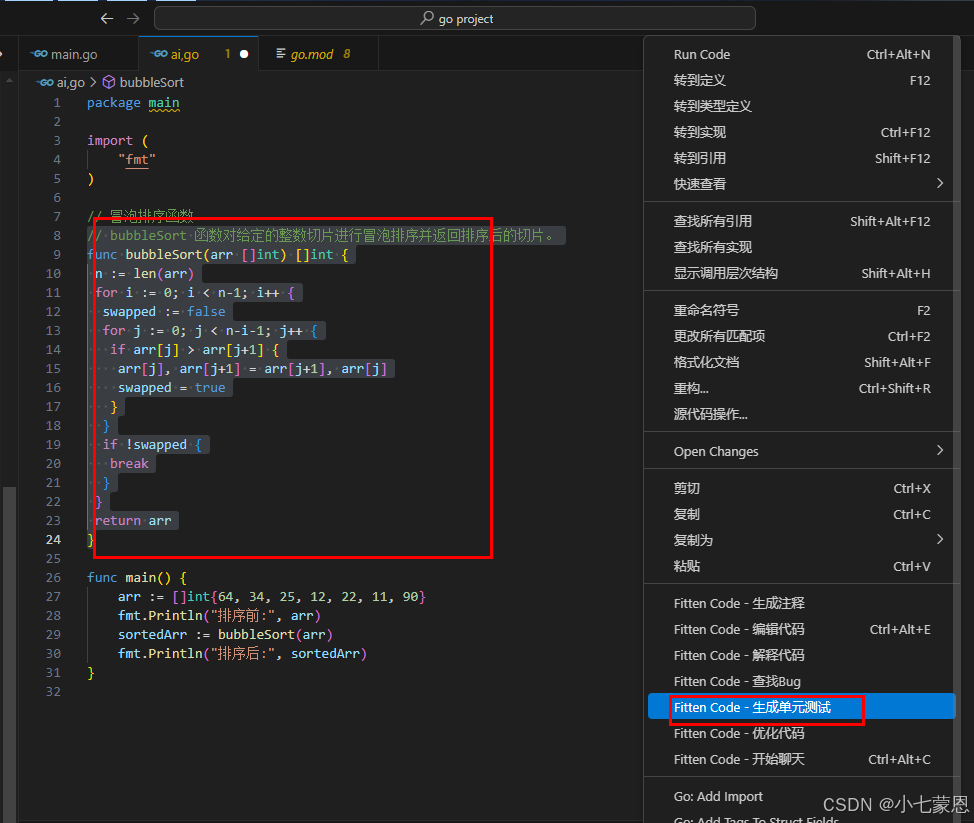Click the unsaved dot on the ai.go tab
The height and width of the screenshot is (823, 974).
click(244, 54)
